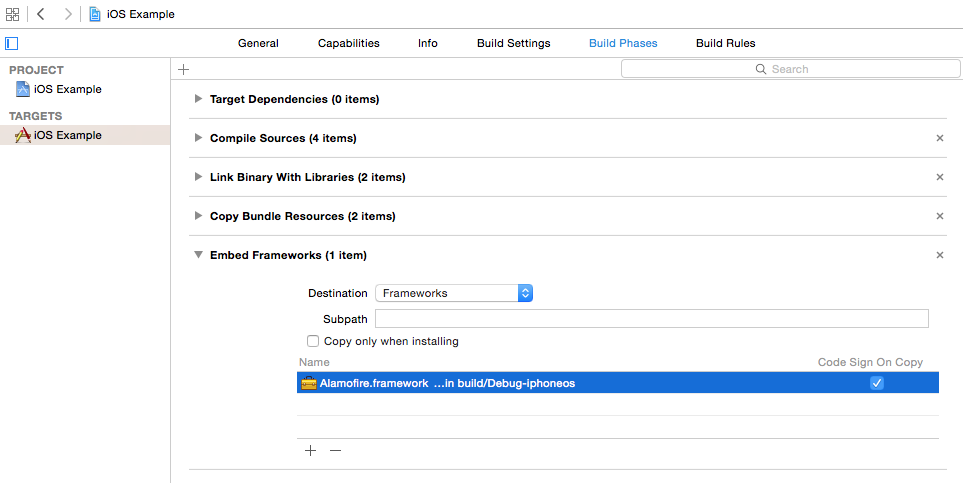Select the iOS Example project item

click(x=67, y=89)
